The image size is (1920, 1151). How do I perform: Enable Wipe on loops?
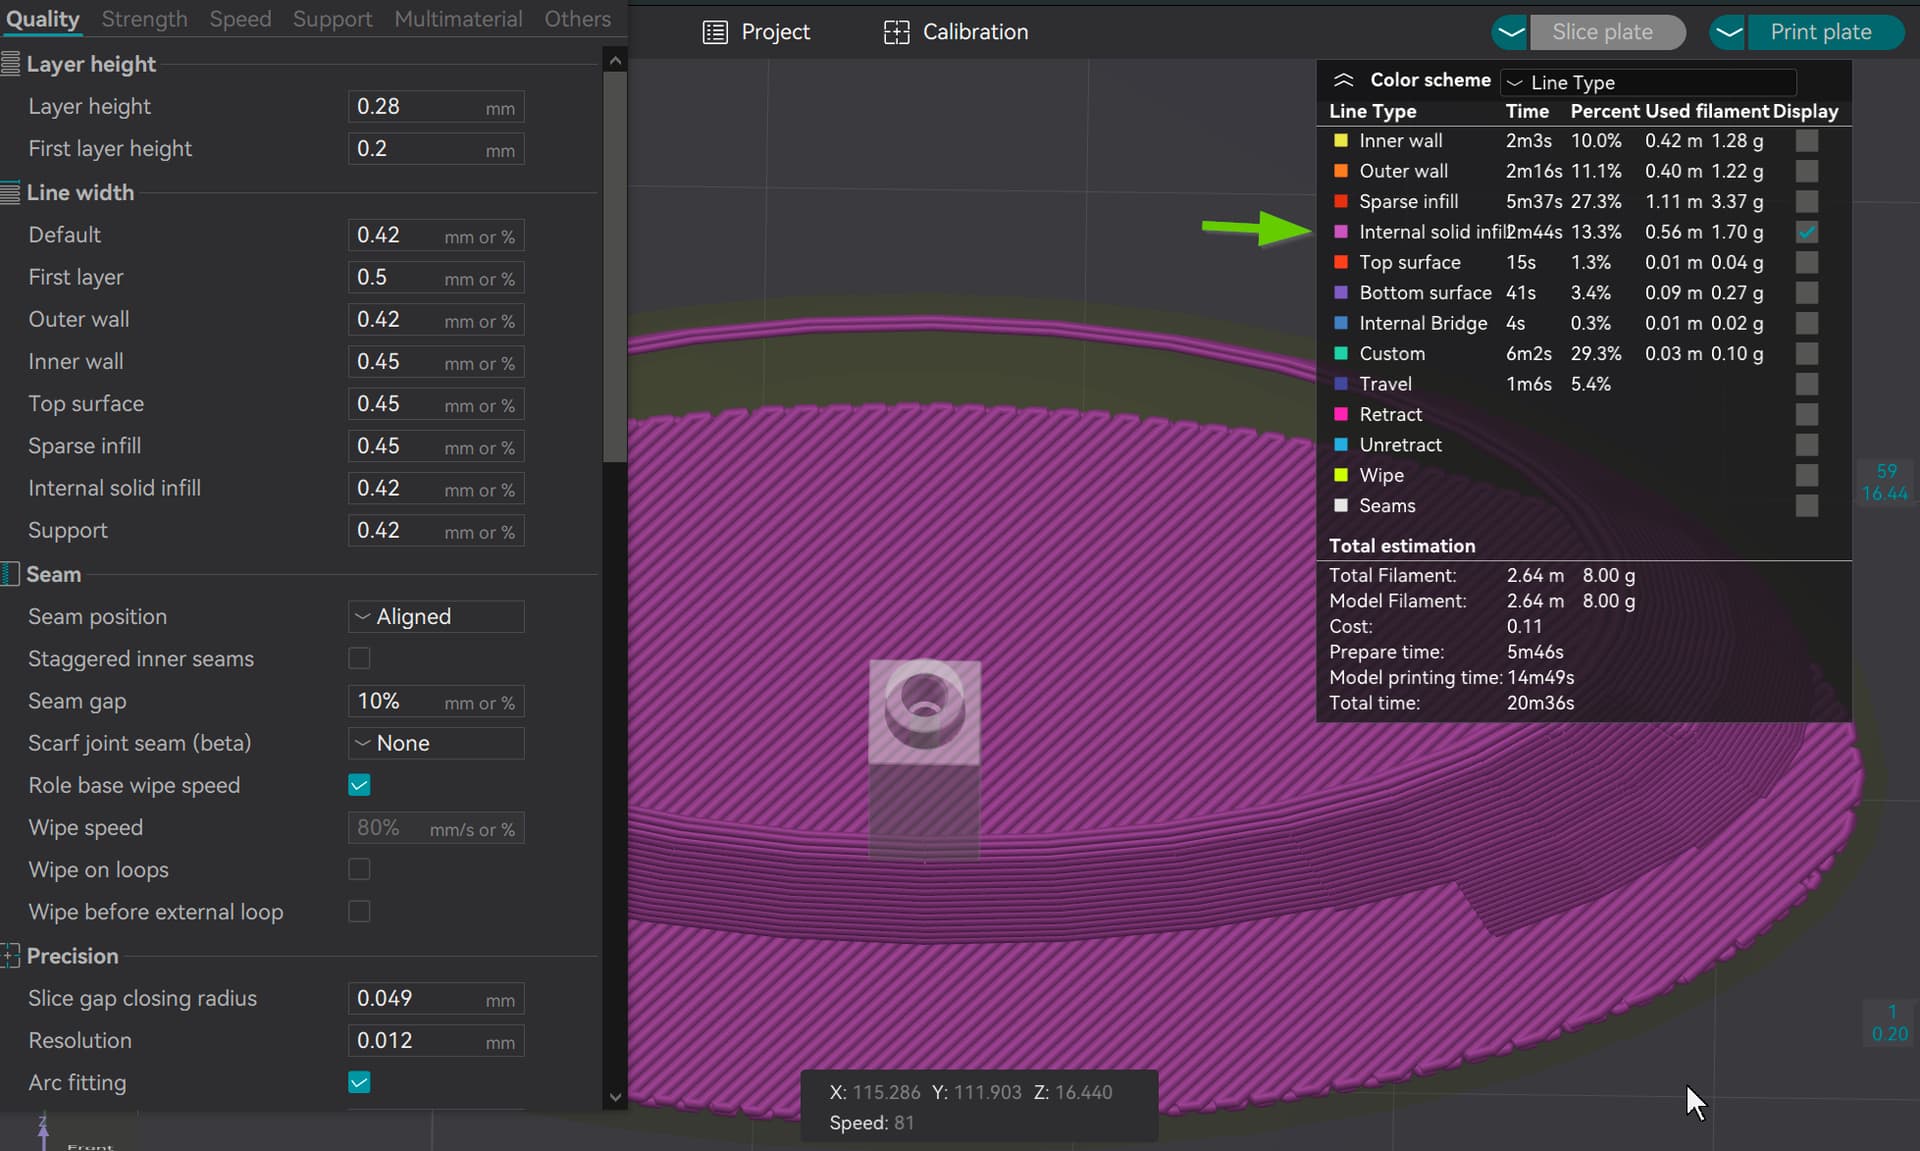point(359,869)
